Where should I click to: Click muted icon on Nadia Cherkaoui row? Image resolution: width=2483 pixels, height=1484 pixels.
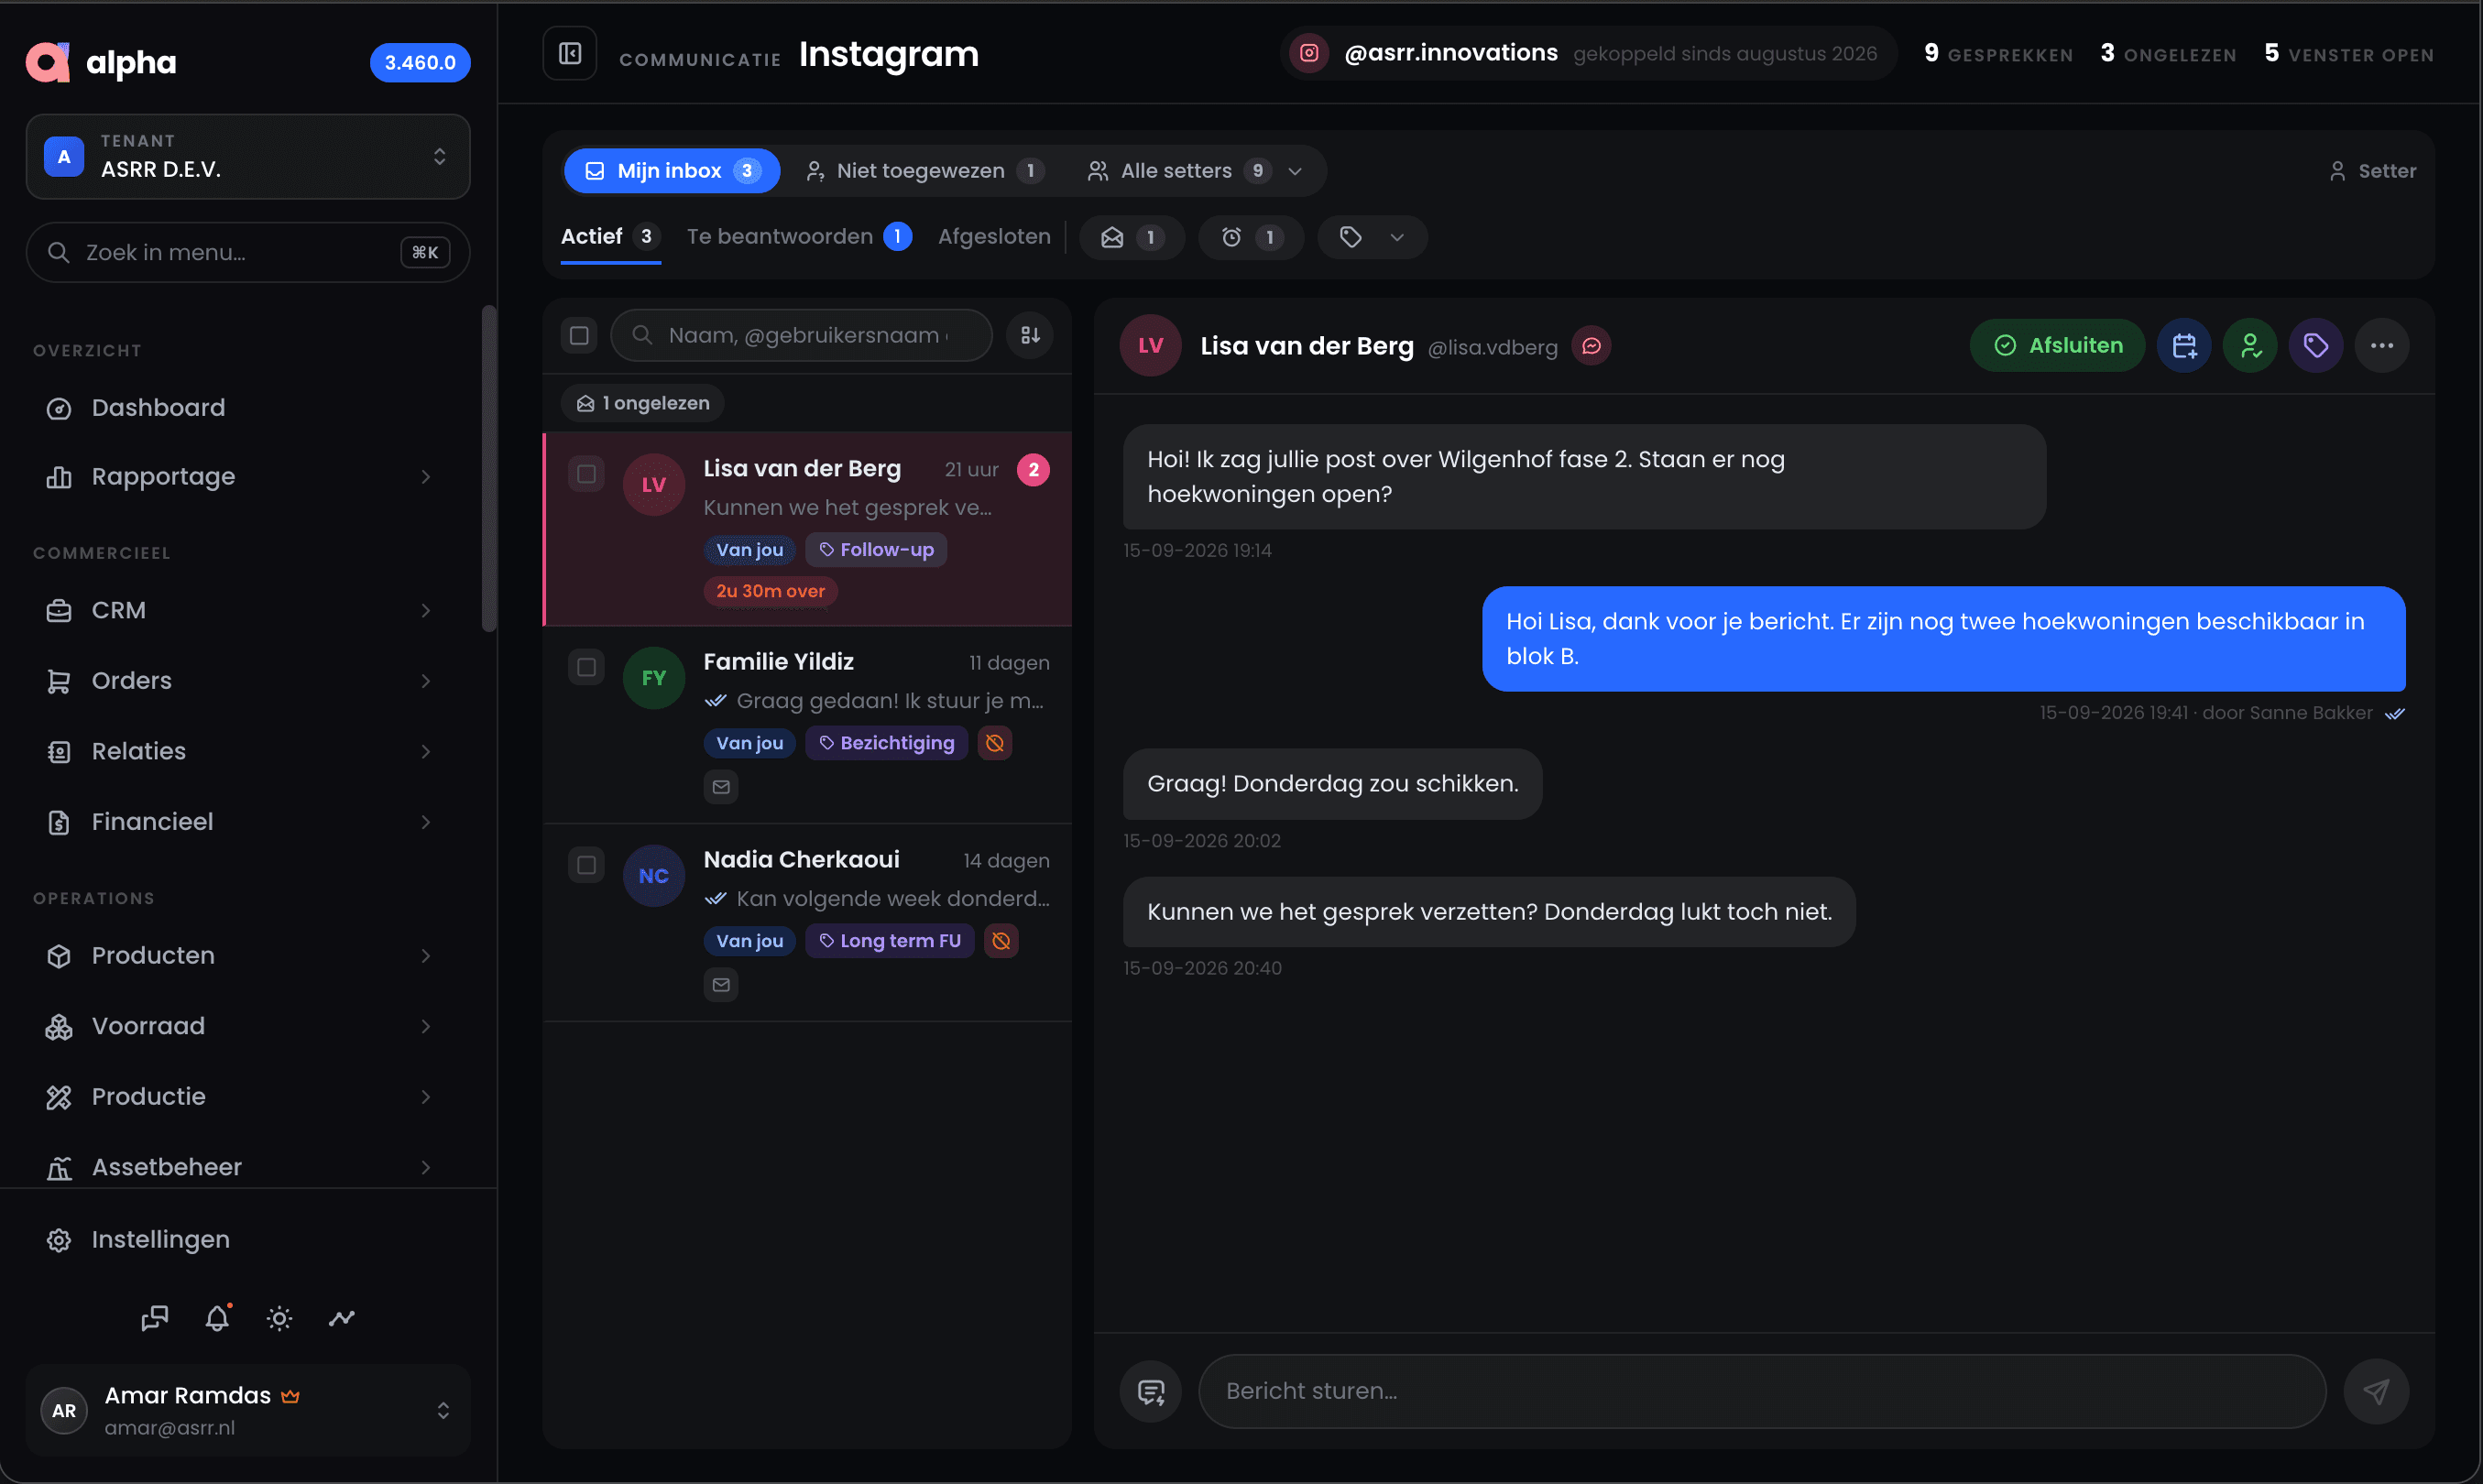click(x=1001, y=941)
